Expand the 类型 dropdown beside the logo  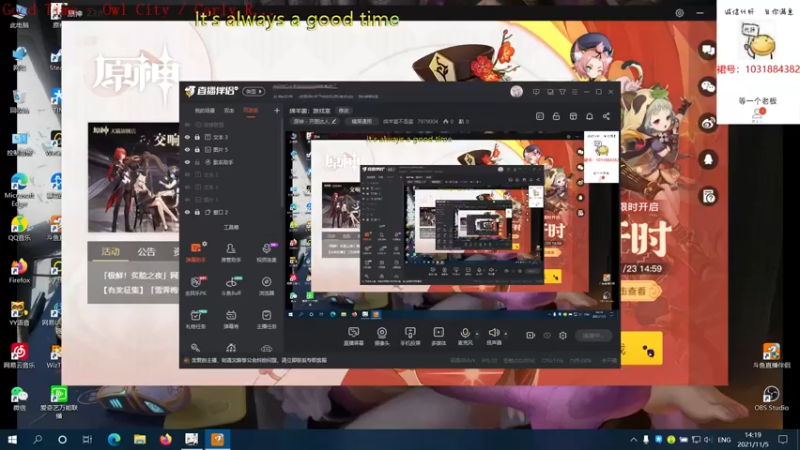click(254, 91)
